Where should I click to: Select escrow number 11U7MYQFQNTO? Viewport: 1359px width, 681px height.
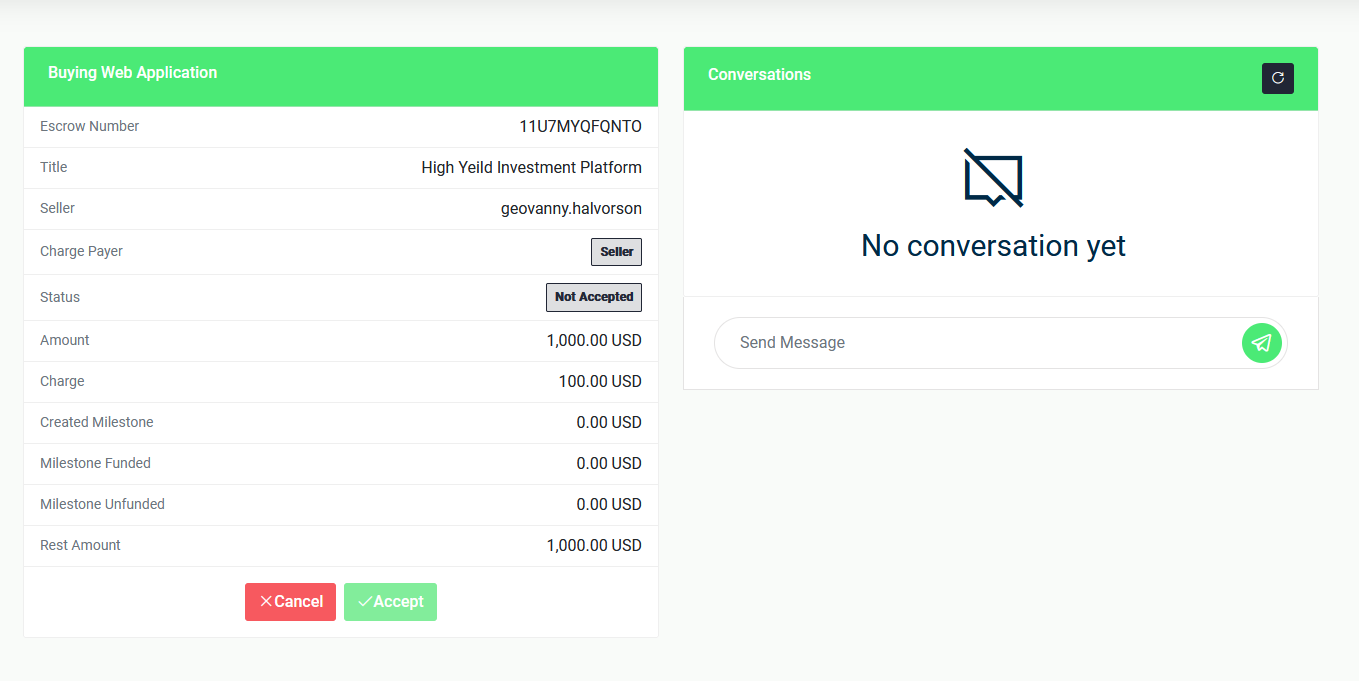tap(580, 127)
